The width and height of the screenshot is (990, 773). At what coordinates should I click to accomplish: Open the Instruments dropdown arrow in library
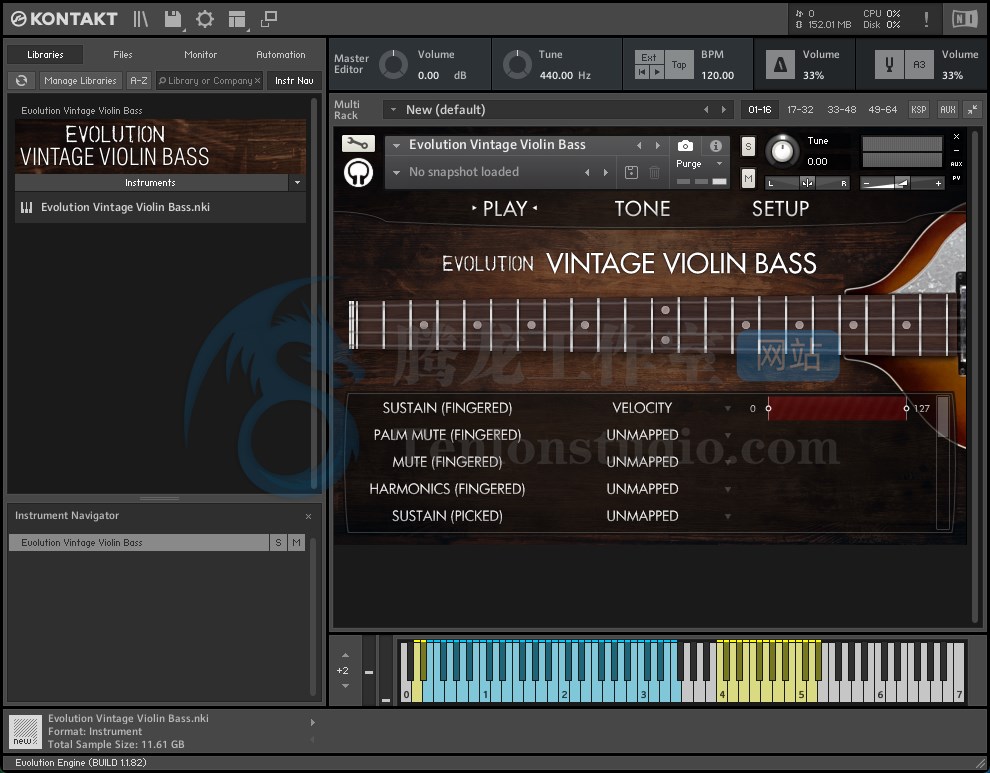pyautogui.click(x=297, y=183)
